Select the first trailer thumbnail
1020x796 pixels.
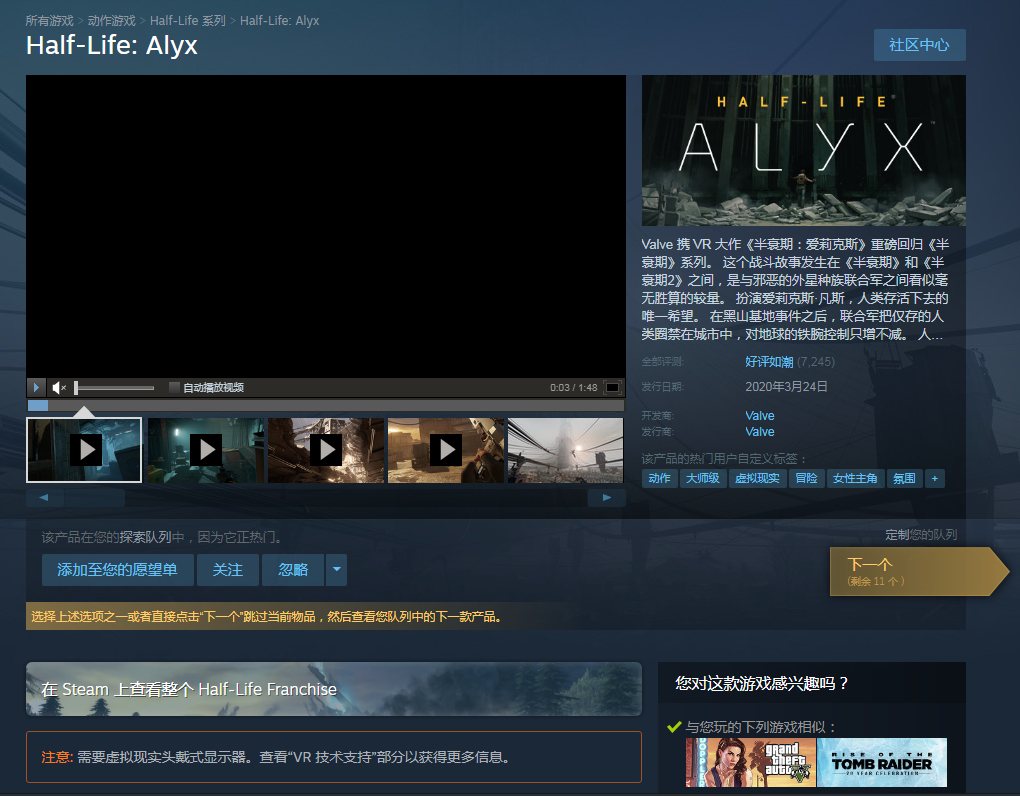coord(84,450)
